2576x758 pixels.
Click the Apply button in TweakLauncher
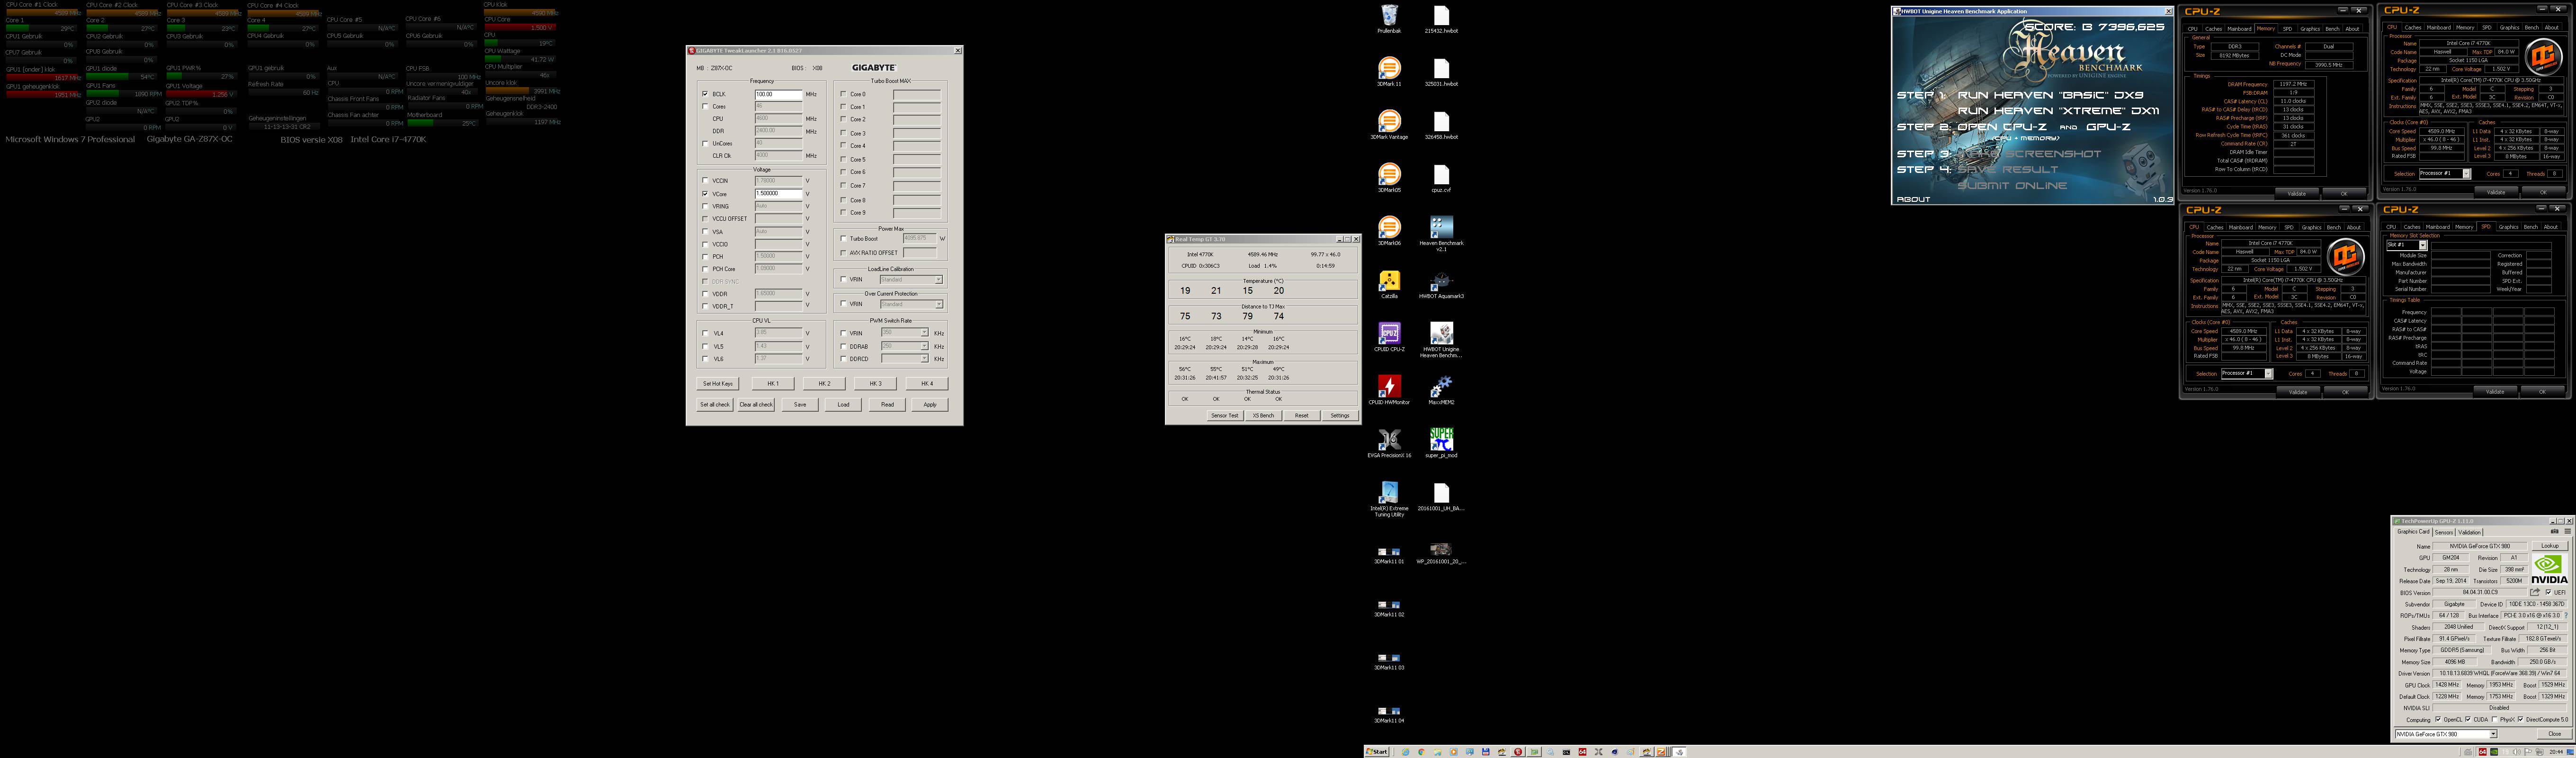(929, 405)
